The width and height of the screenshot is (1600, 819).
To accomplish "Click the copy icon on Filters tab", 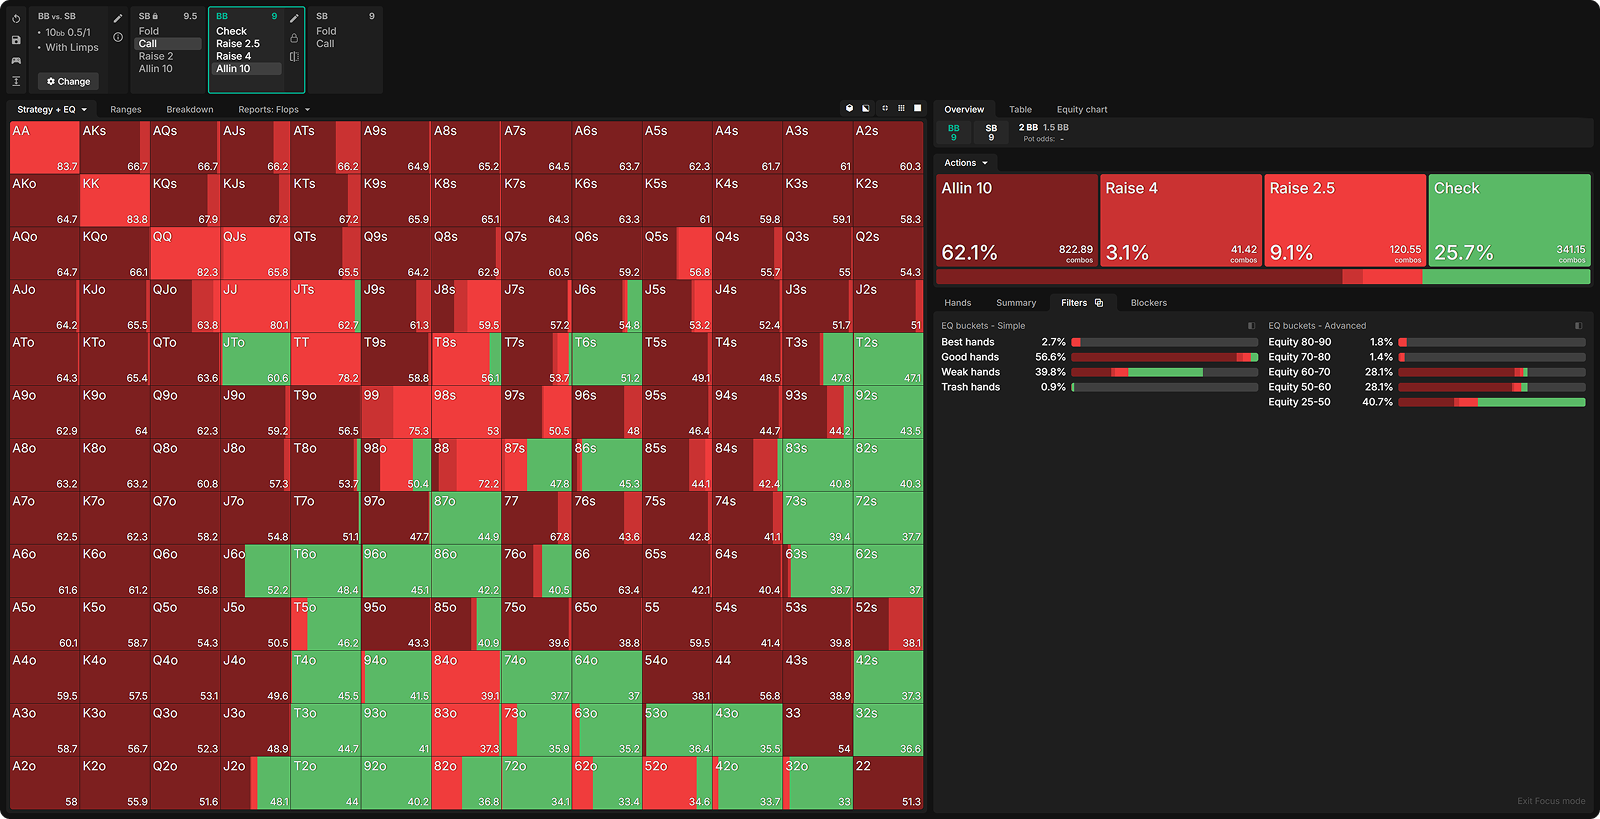I will [1099, 303].
